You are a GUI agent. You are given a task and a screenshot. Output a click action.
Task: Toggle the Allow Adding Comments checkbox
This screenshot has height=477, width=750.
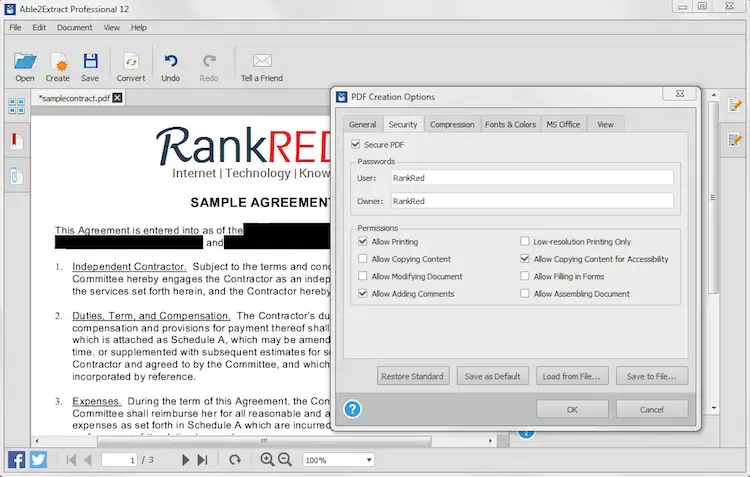(363, 293)
